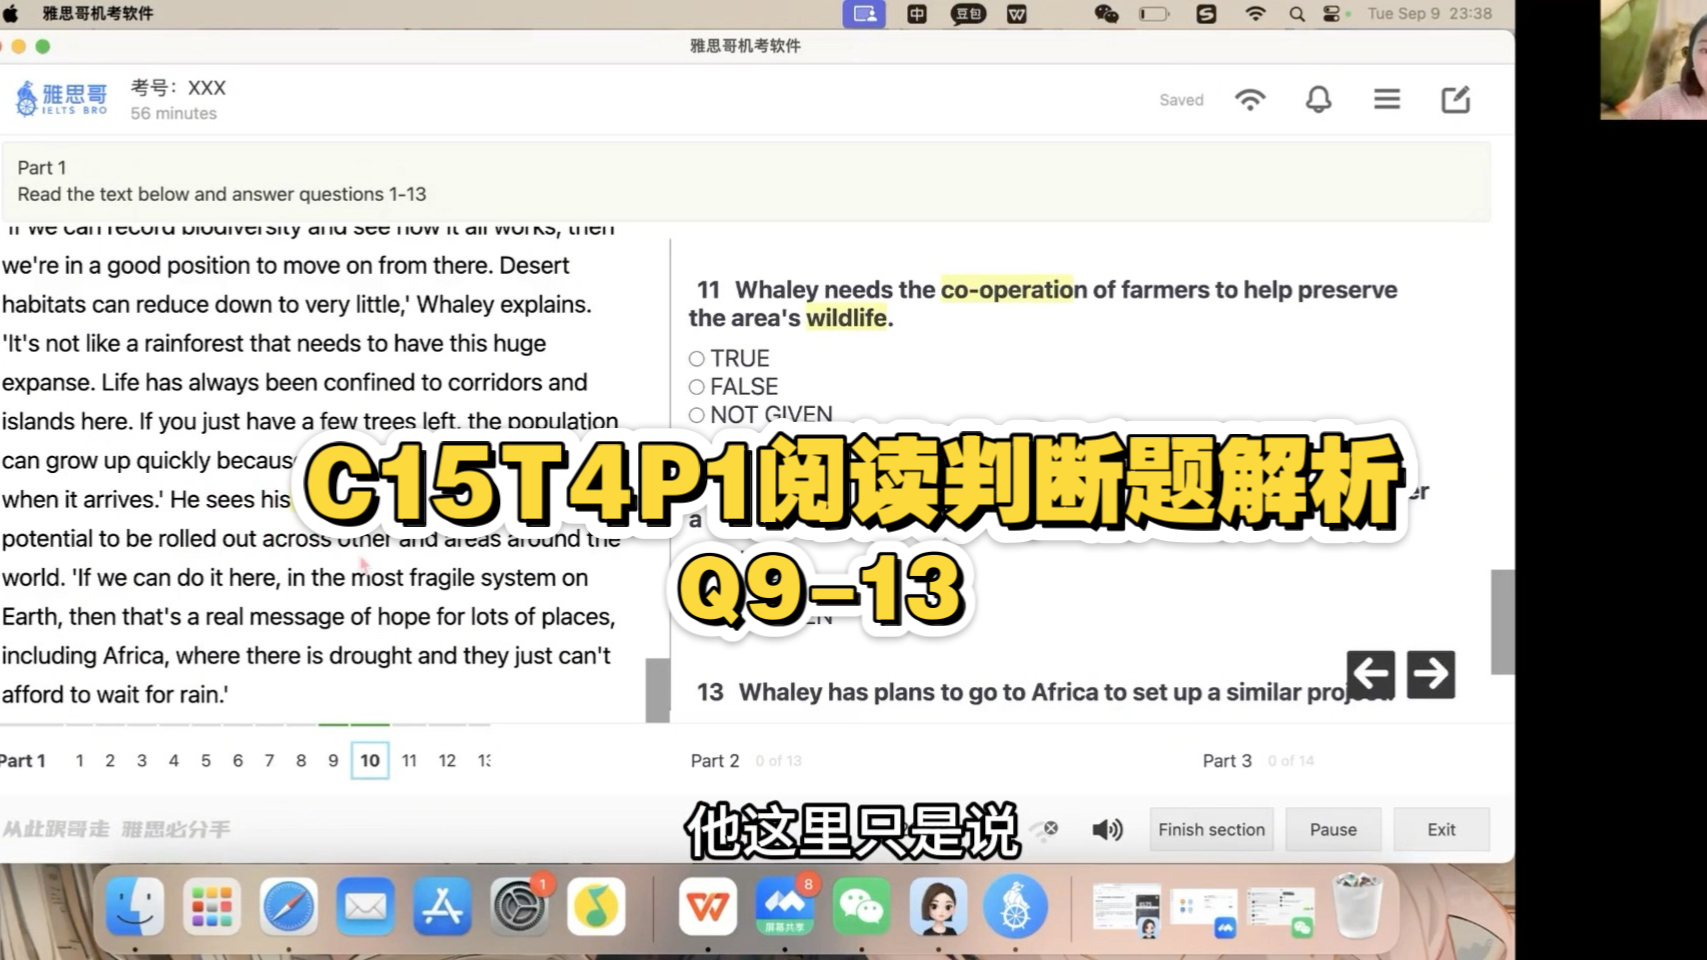Image resolution: width=1707 pixels, height=960 pixels.
Task: Open the IELTS Bro app in dock
Action: [x=1015, y=907]
